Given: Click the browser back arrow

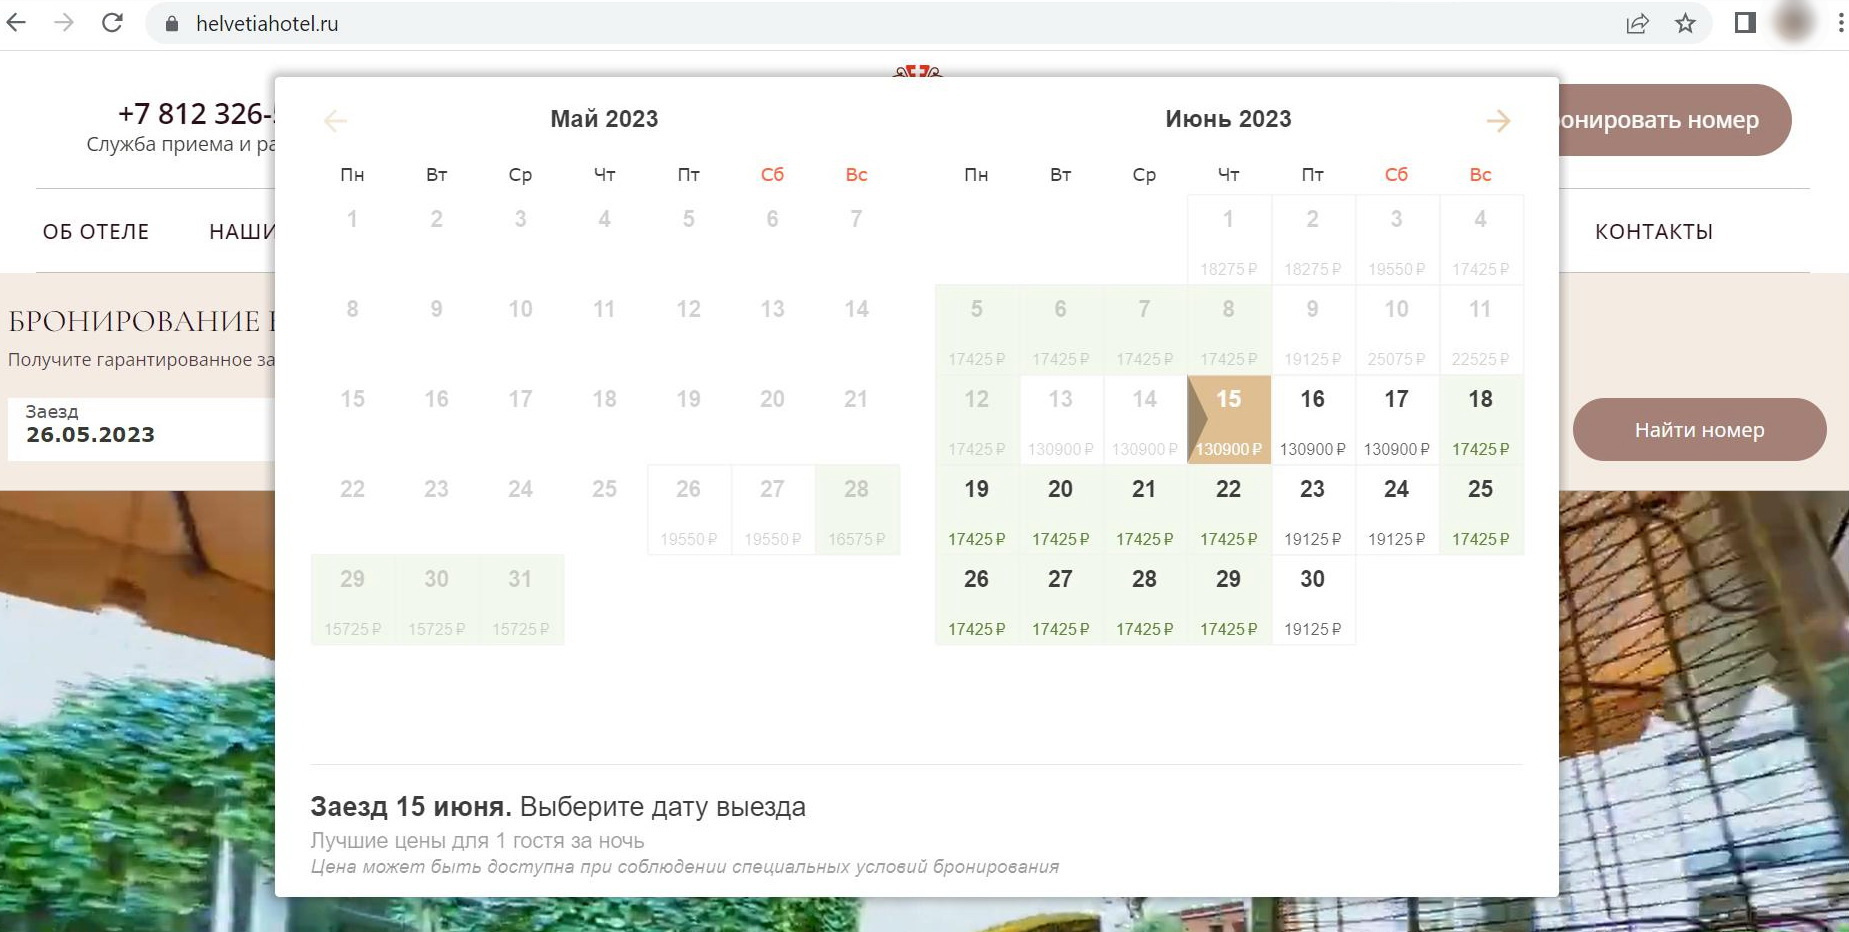Looking at the screenshot, I should point(16,23).
